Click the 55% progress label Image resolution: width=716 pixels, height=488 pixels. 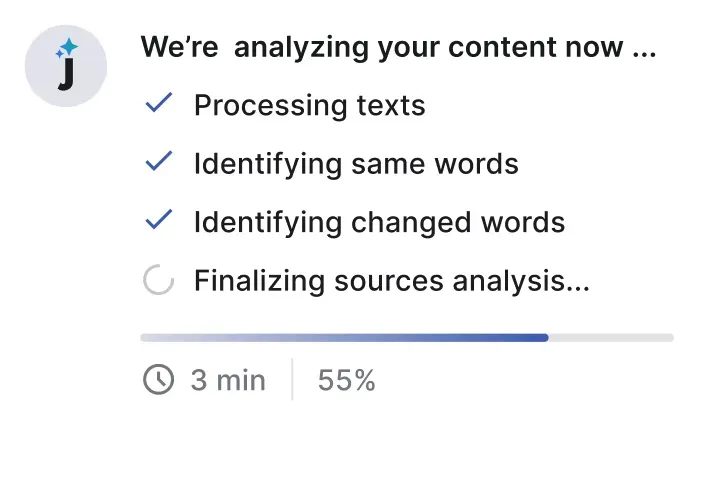pos(347,380)
